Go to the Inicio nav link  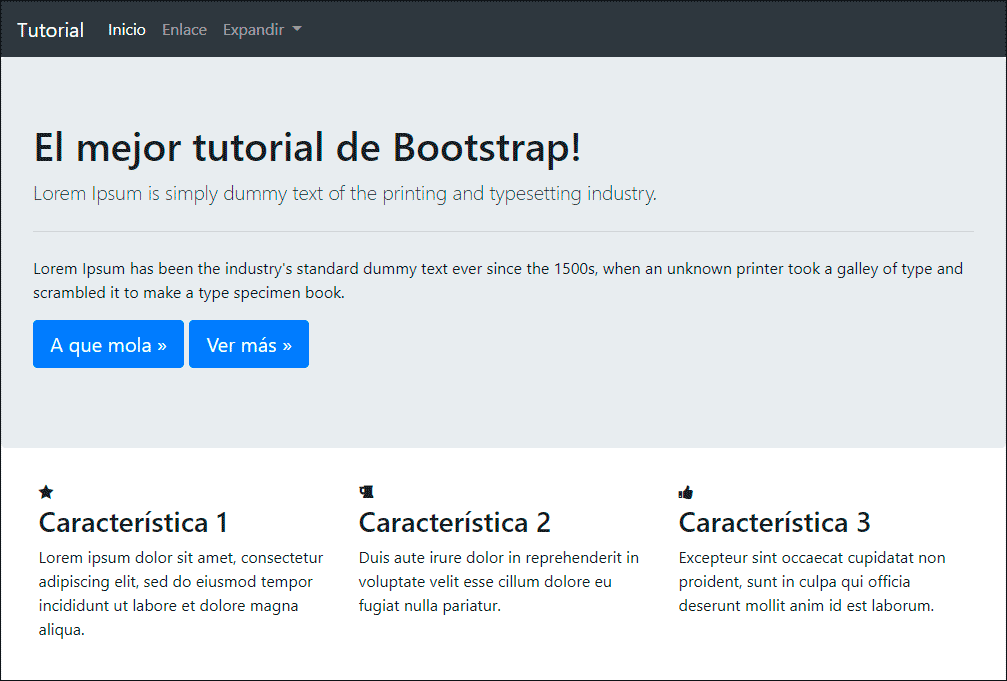(x=127, y=30)
